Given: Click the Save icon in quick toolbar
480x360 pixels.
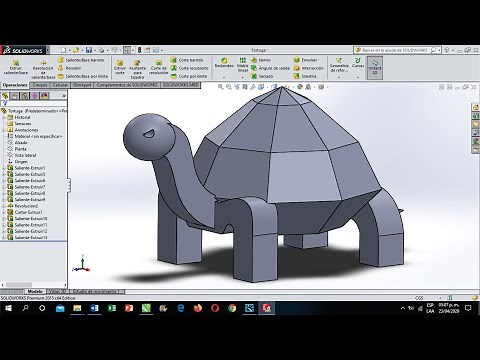Looking at the screenshot, I should pos(89,50).
